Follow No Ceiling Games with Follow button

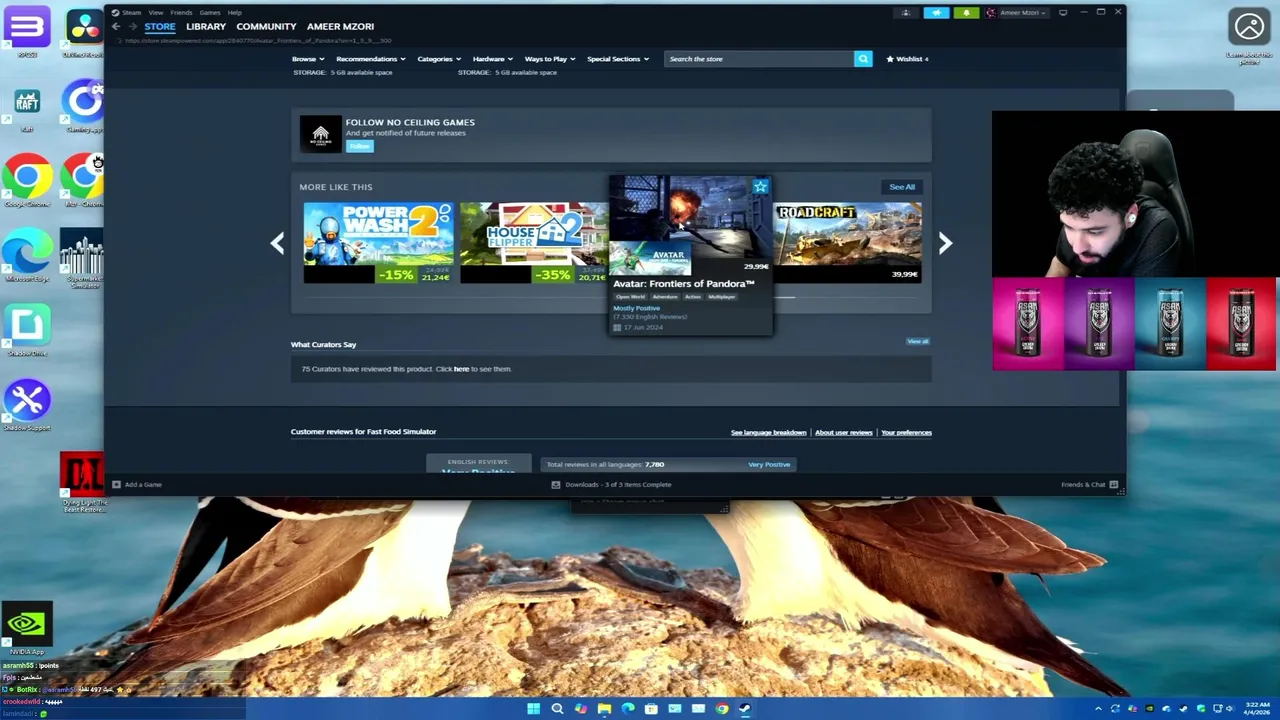pos(360,146)
